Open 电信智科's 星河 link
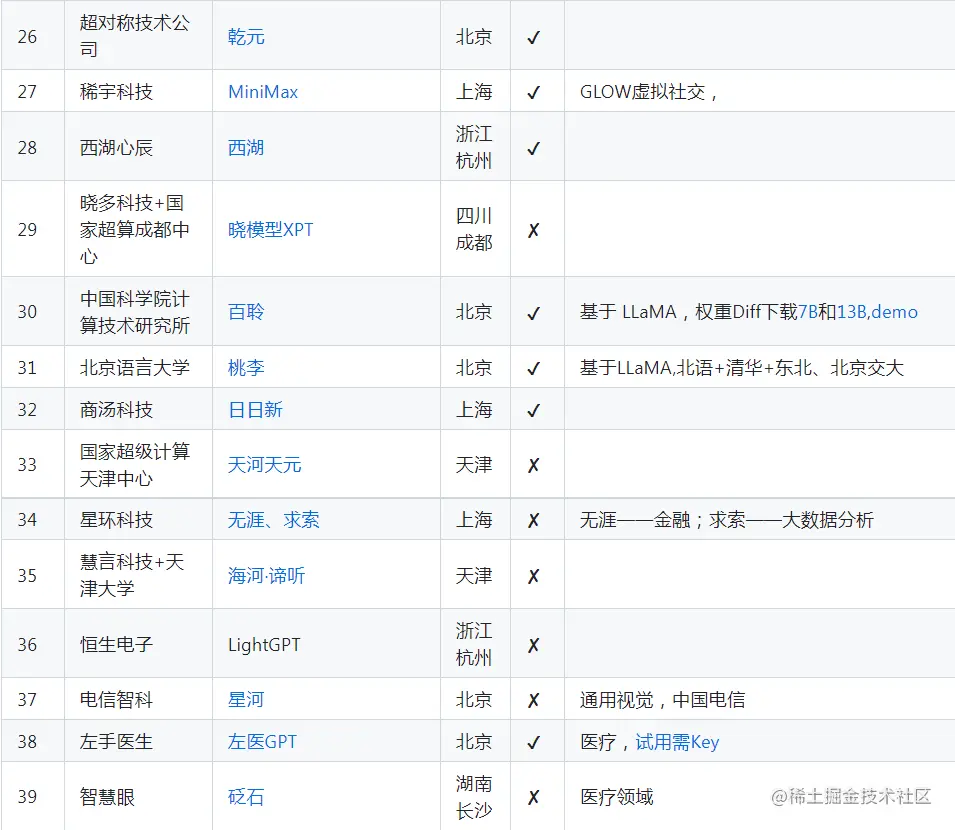The height and width of the screenshot is (830, 955). pos(244,700)
